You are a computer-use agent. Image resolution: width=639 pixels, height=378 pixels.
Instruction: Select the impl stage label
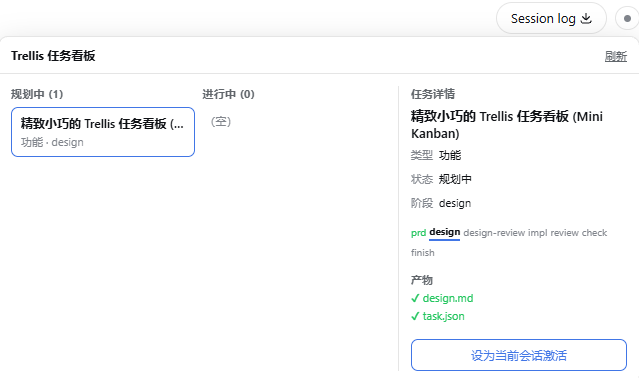coord(538,233)
